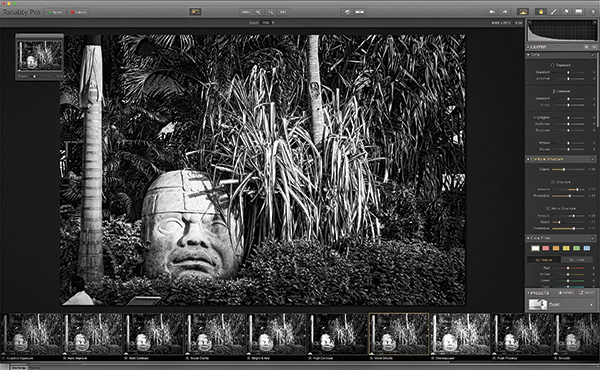Select the red color filter swatch
This screenshot has height=370, width=600.
546,248
